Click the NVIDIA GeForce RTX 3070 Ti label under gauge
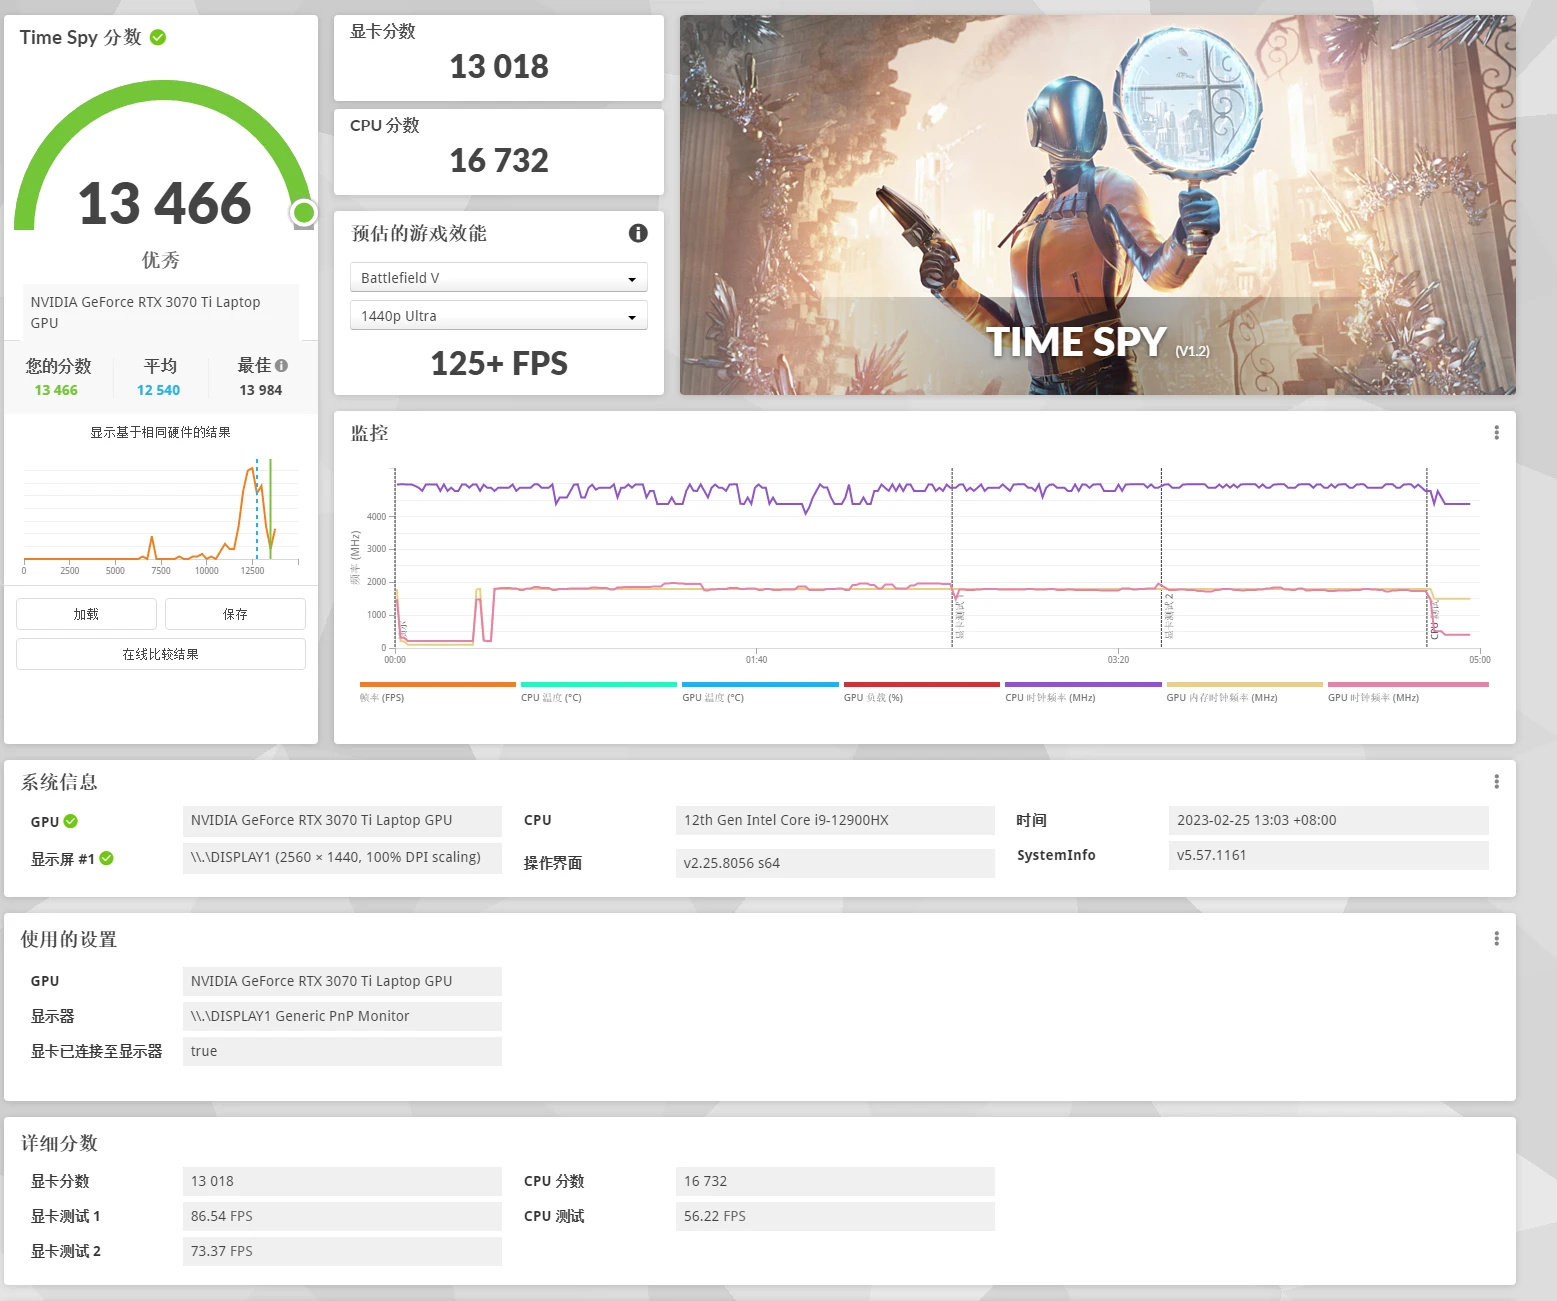Image resolution: width=1557 pixels, height=1301 pixels. (x=161, y=312)
